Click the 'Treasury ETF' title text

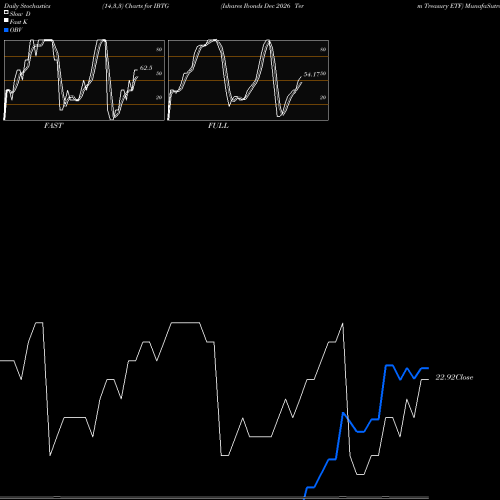[x=444, y=6]
